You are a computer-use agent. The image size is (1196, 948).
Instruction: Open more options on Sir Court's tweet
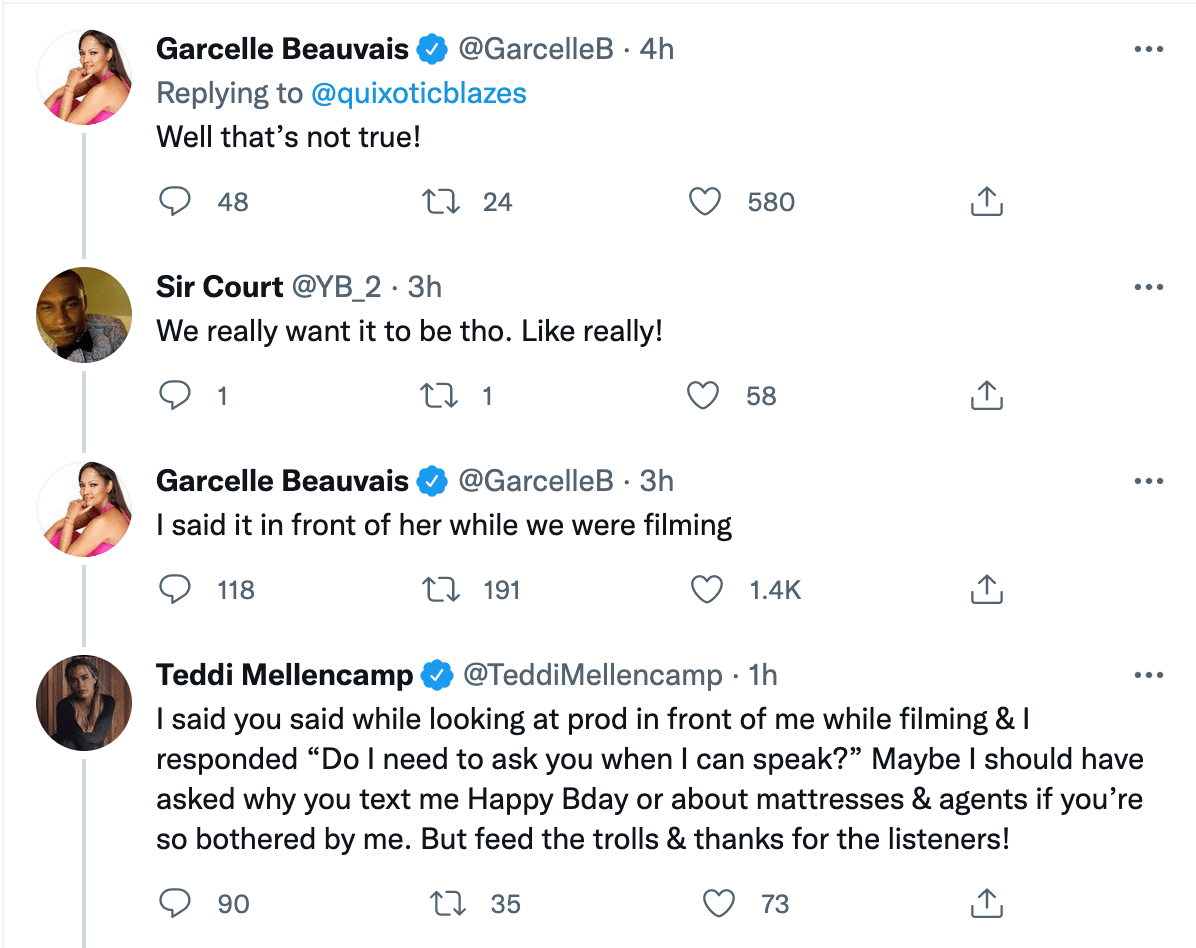pos(1149,287)
